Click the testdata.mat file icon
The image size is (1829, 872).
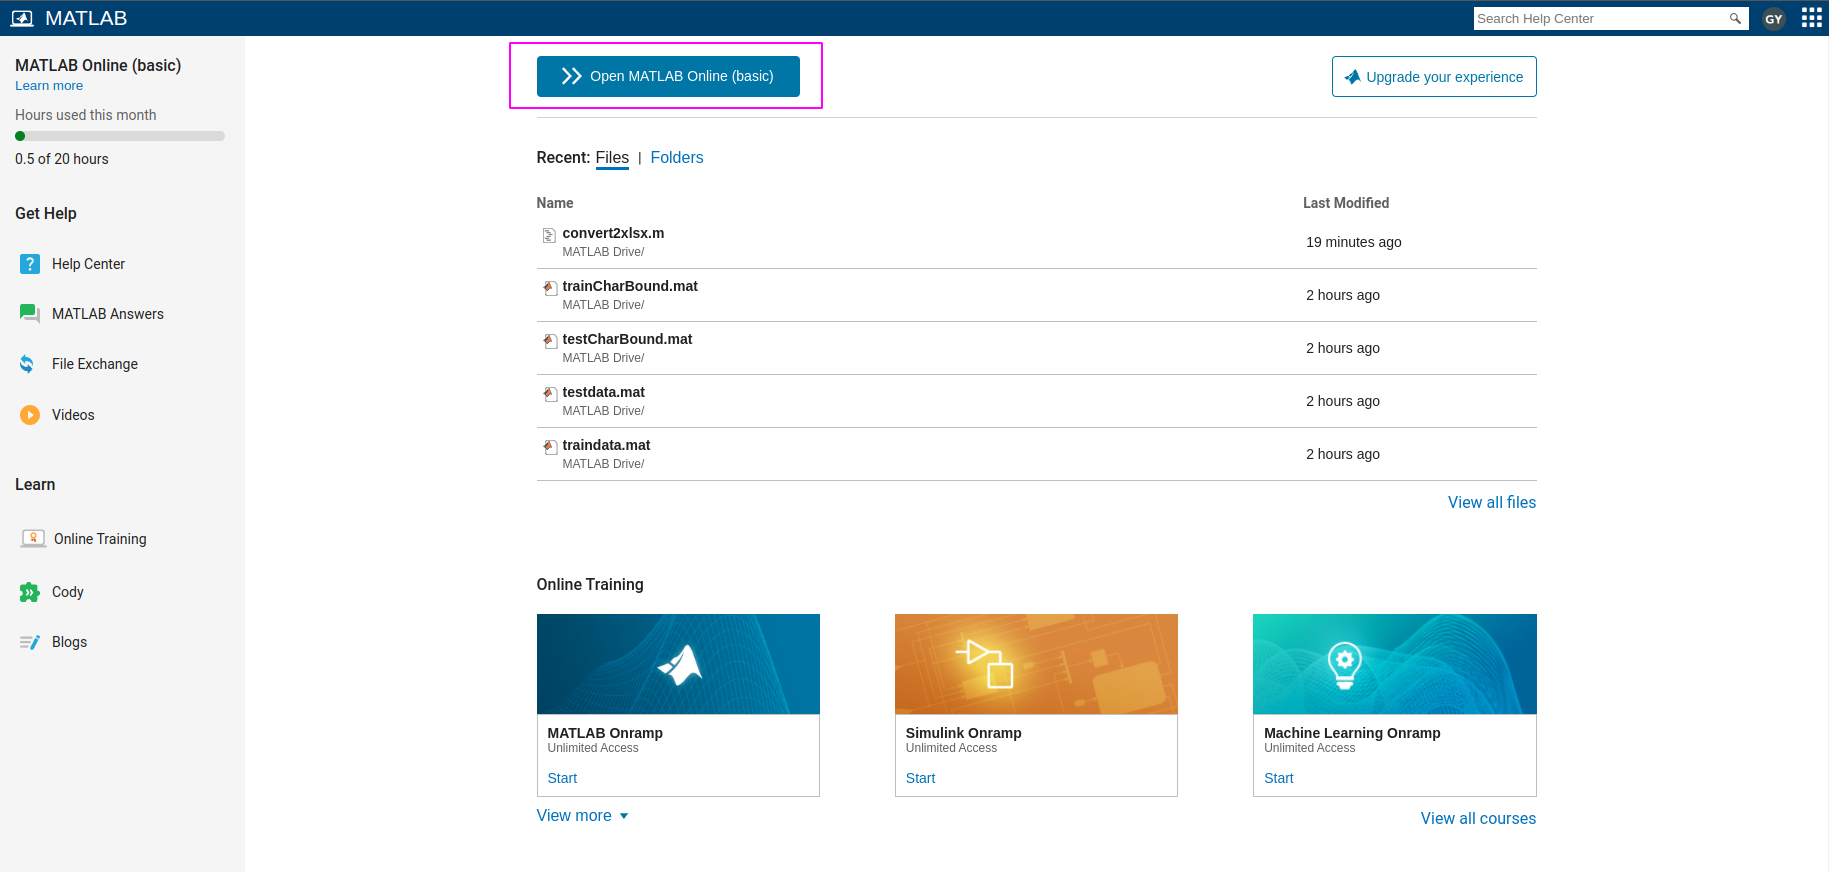click(x=549, y=394)
